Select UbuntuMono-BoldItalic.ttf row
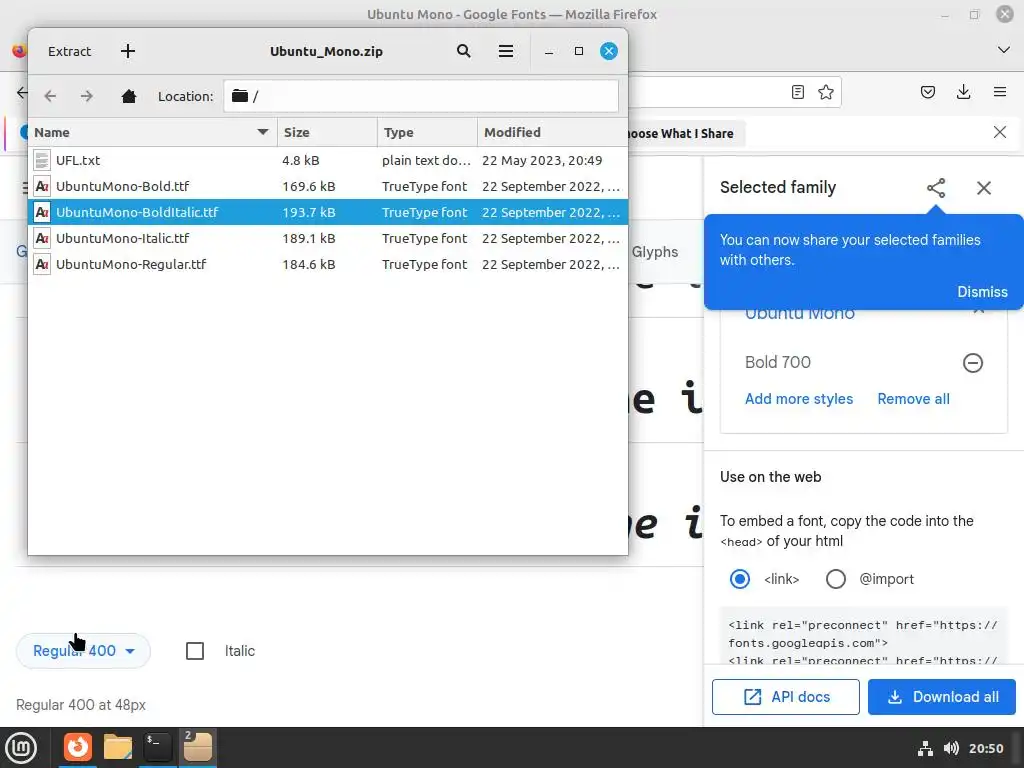This screenshot has height=768, width=1024. pyautogui.click(x=328, y=212)
